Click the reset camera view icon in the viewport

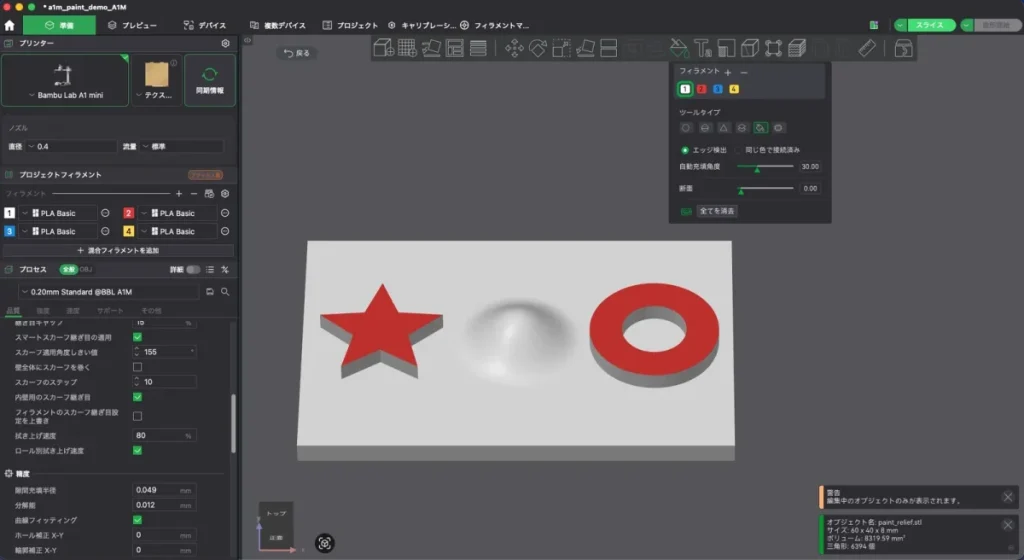[x=325, y=543]
